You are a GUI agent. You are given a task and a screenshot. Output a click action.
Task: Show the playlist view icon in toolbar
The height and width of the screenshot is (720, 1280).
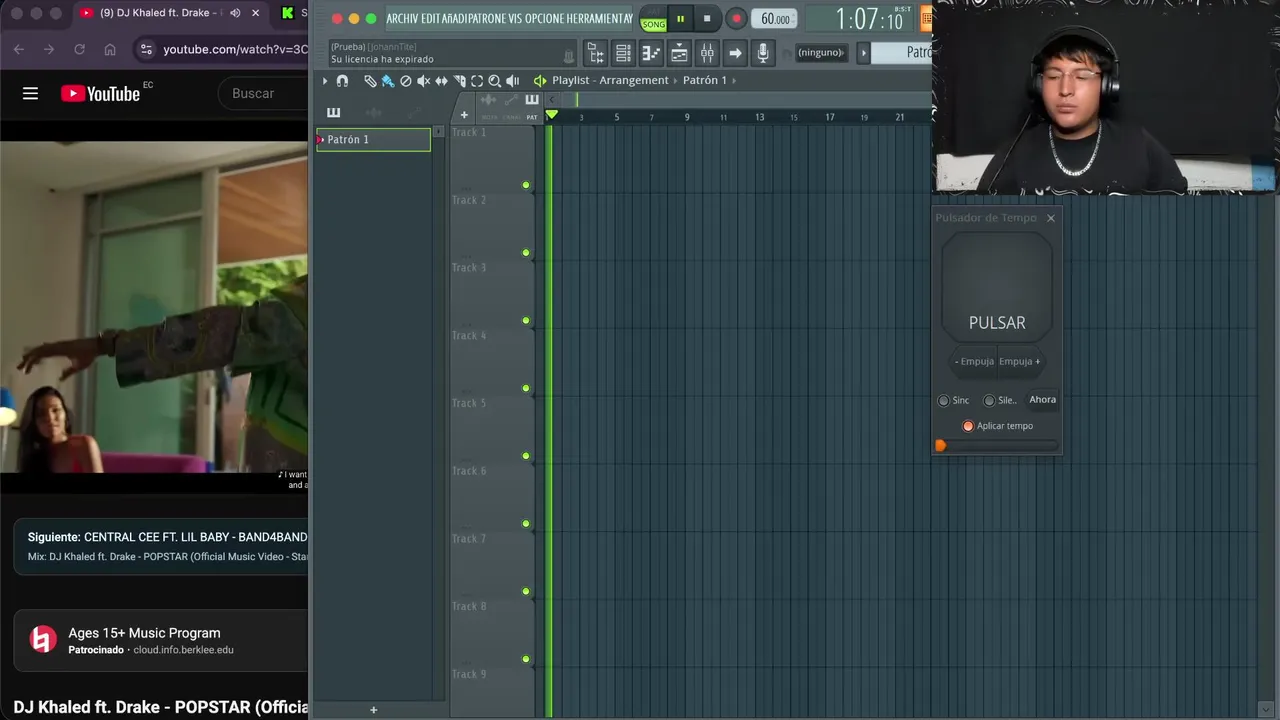click(x=679, y=53)
